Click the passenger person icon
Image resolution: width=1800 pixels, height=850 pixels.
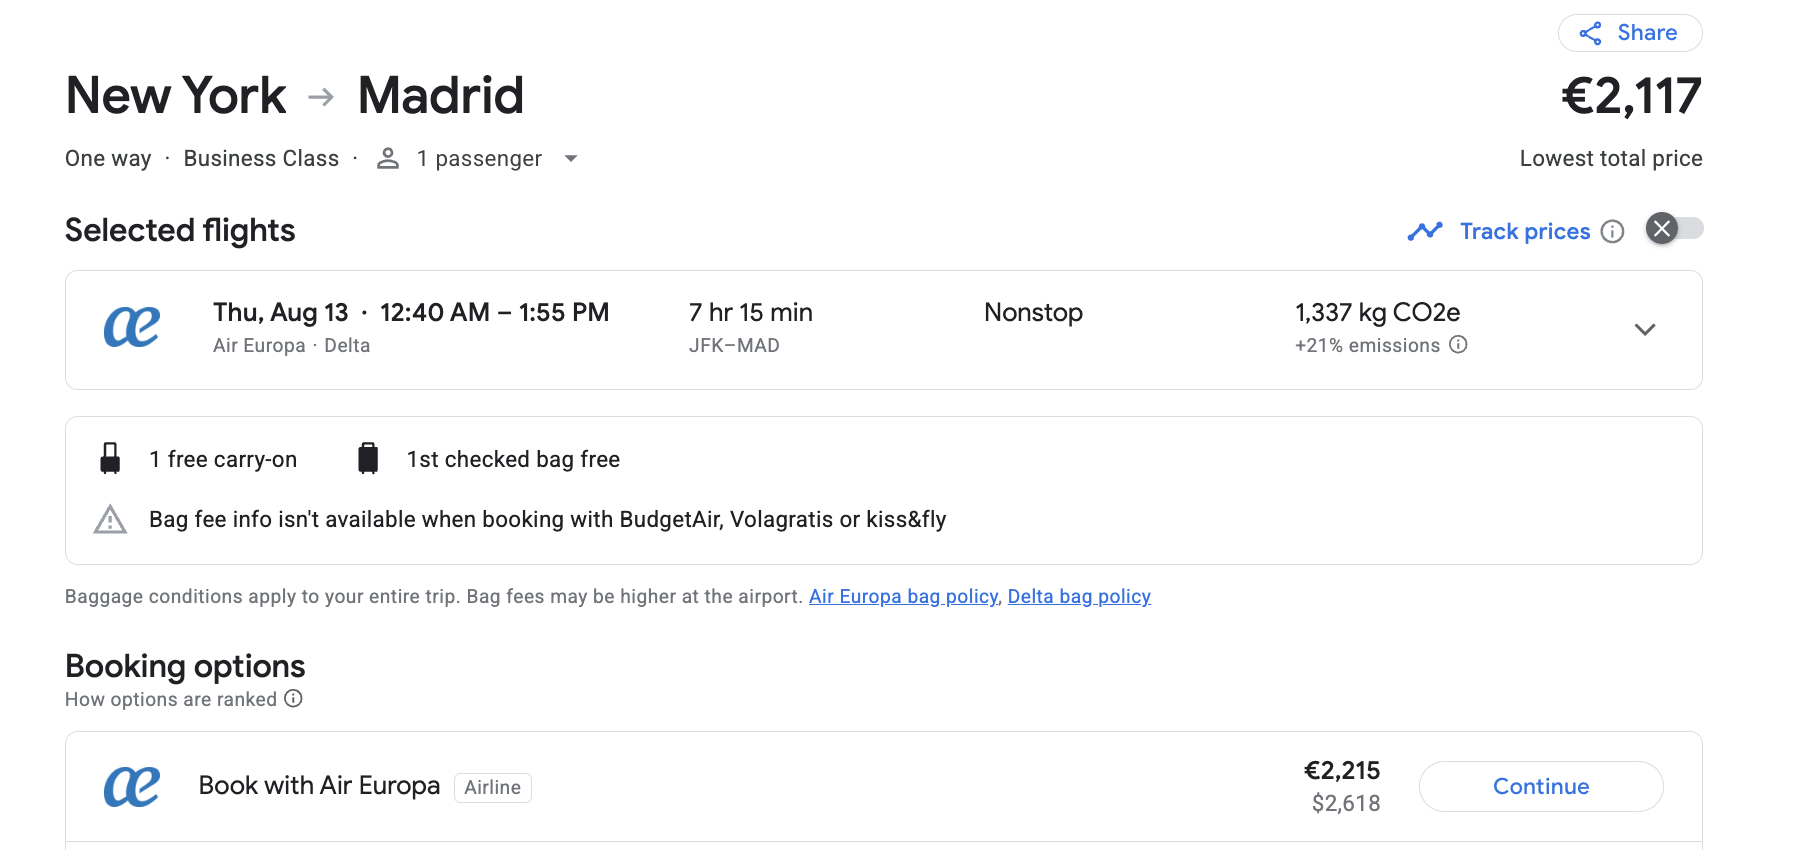pyautogui.click(x=388, y=158)
